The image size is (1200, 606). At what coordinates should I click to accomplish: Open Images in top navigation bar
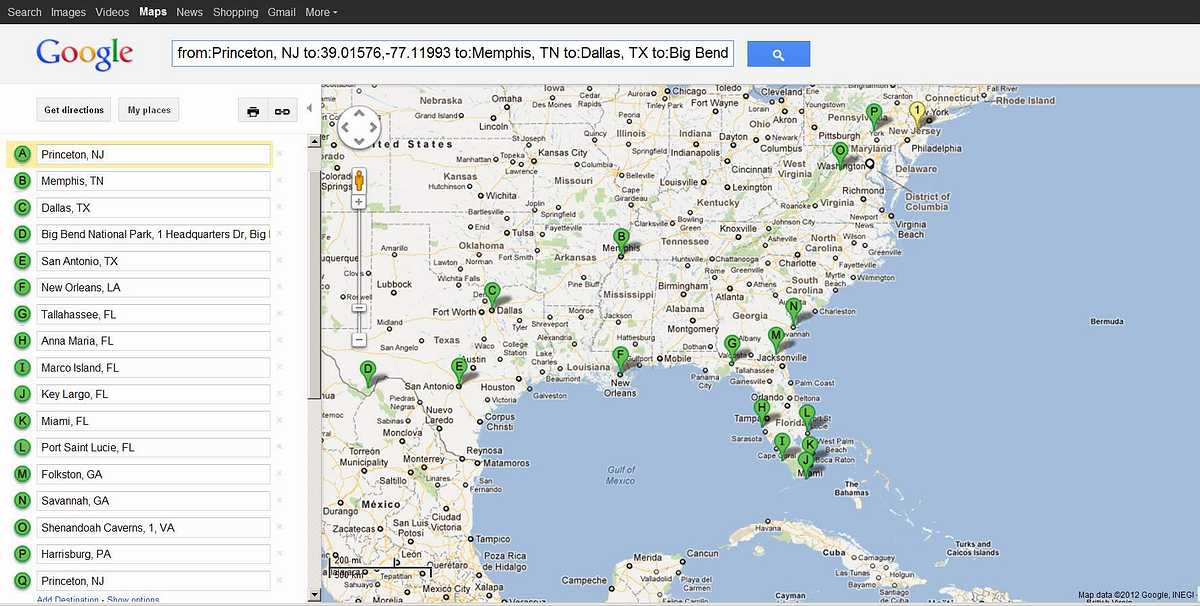(68, 12)
